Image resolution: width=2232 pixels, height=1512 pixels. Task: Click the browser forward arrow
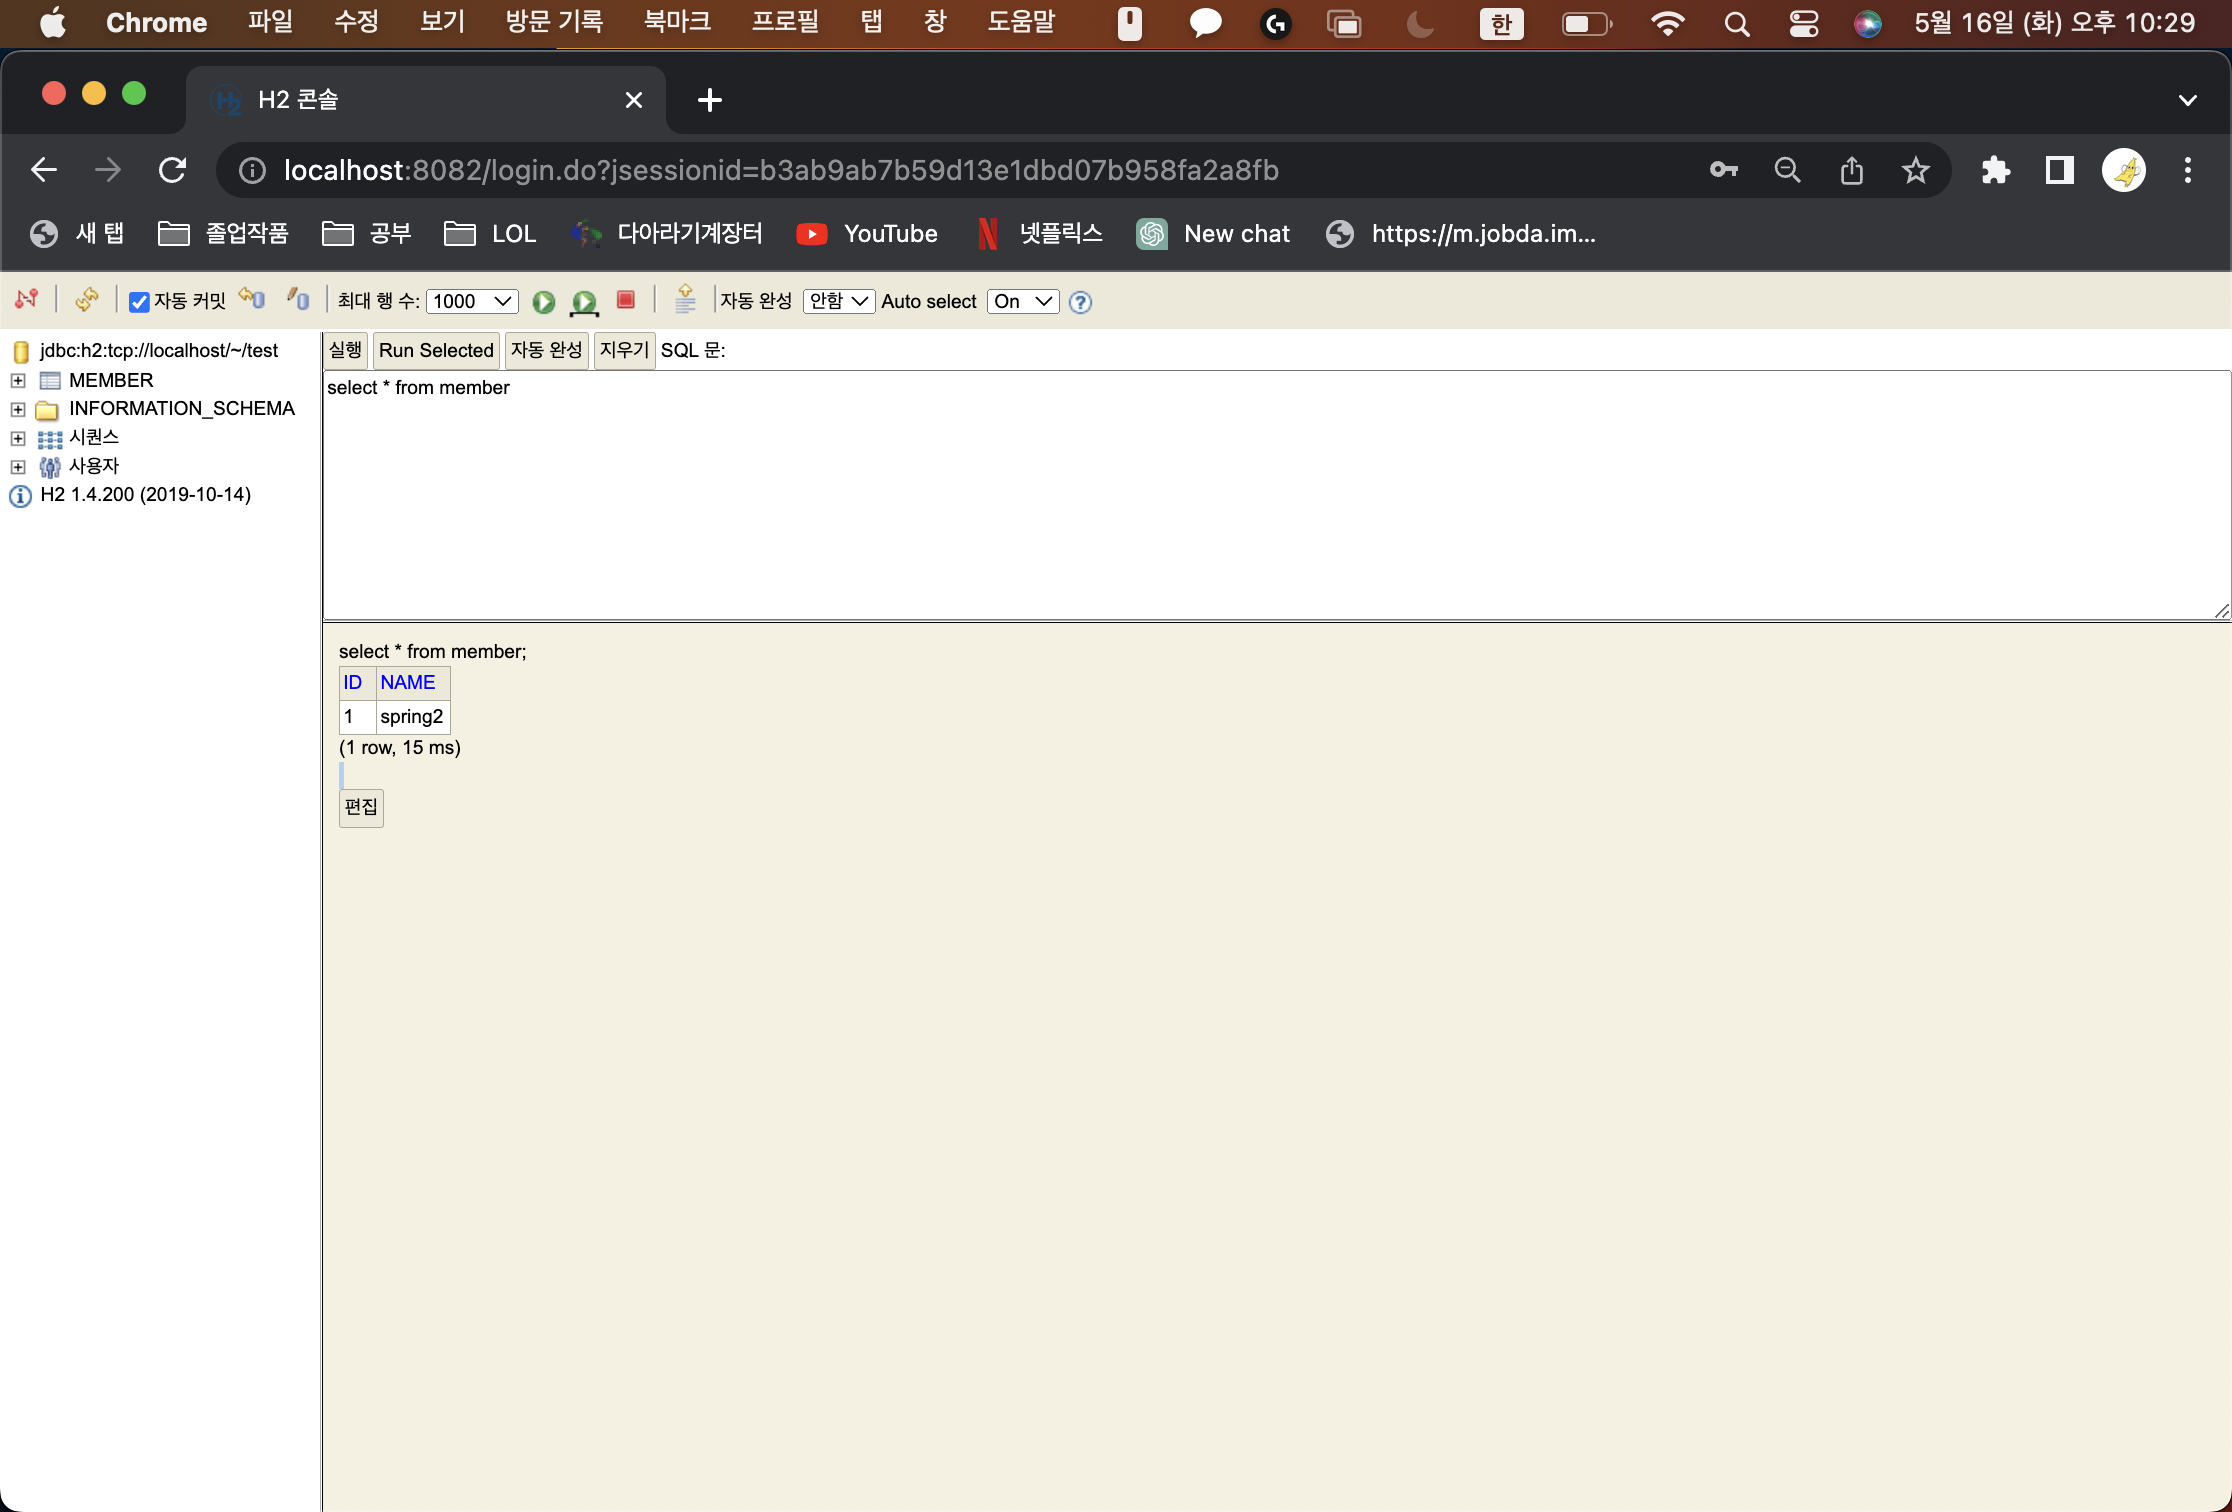108,171
